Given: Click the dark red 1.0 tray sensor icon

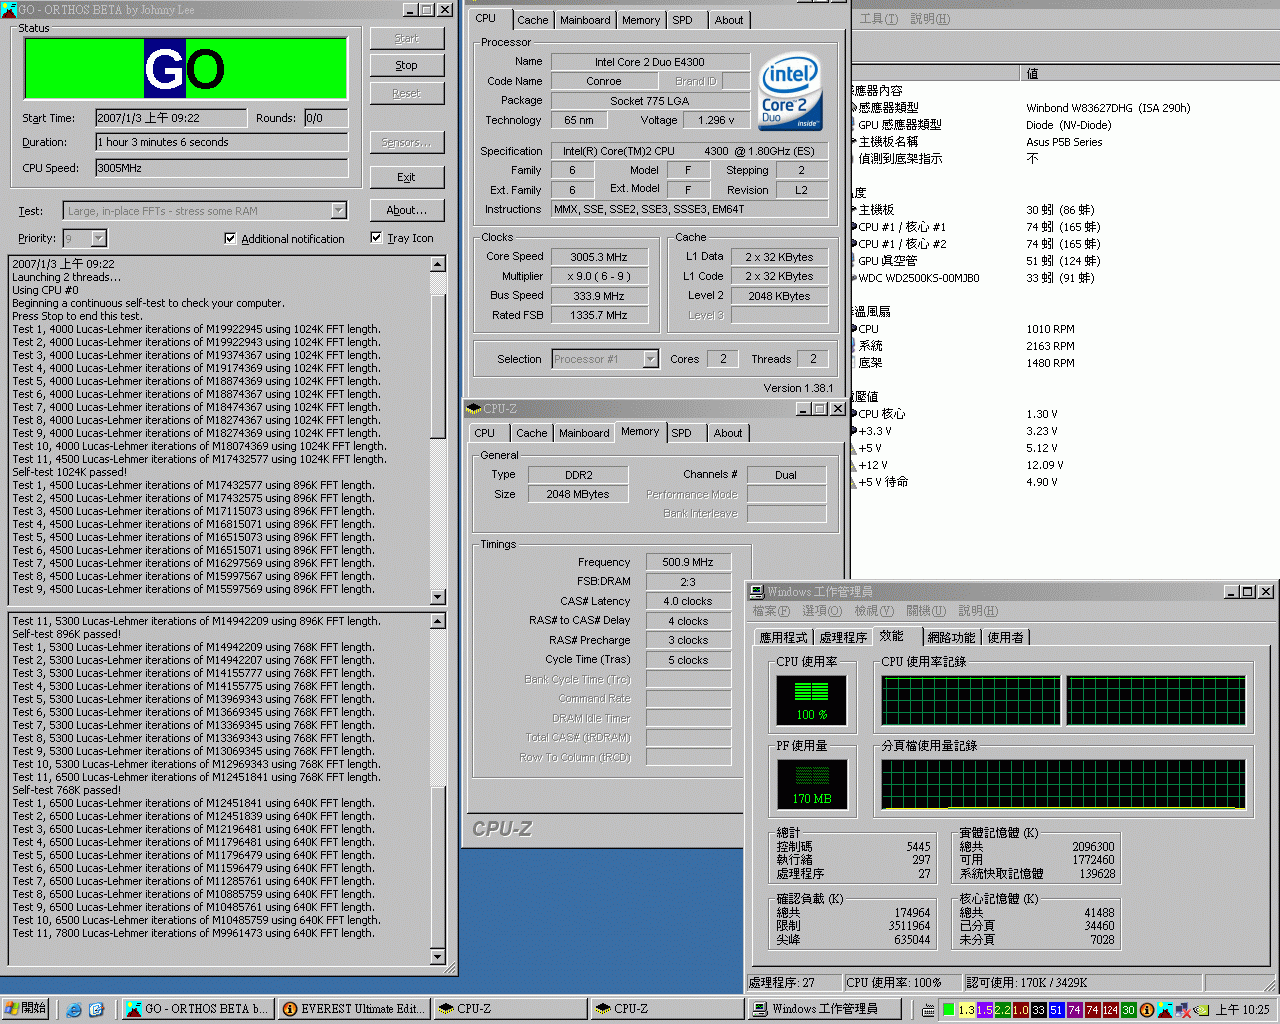Looking at the screenshot, I should coord(1021,1010).
